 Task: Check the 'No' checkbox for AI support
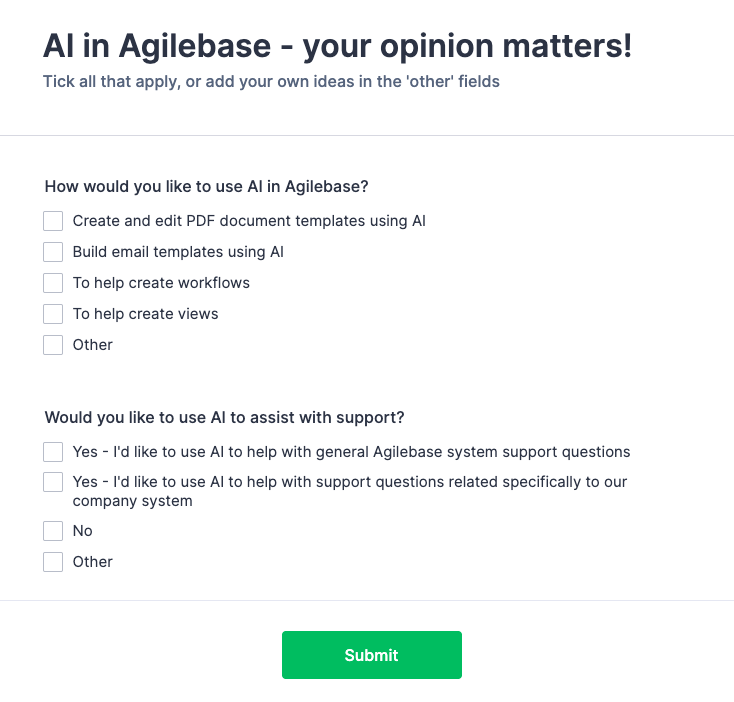(53, 531)
